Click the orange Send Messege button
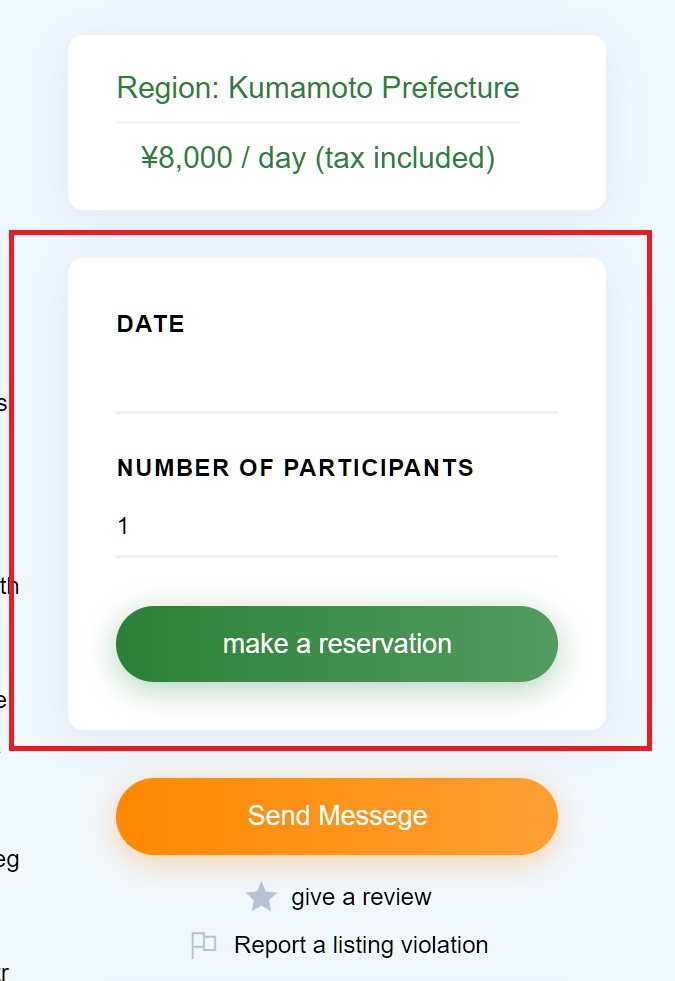This screenshot has width=675, height=981. (x=337, y=816)
